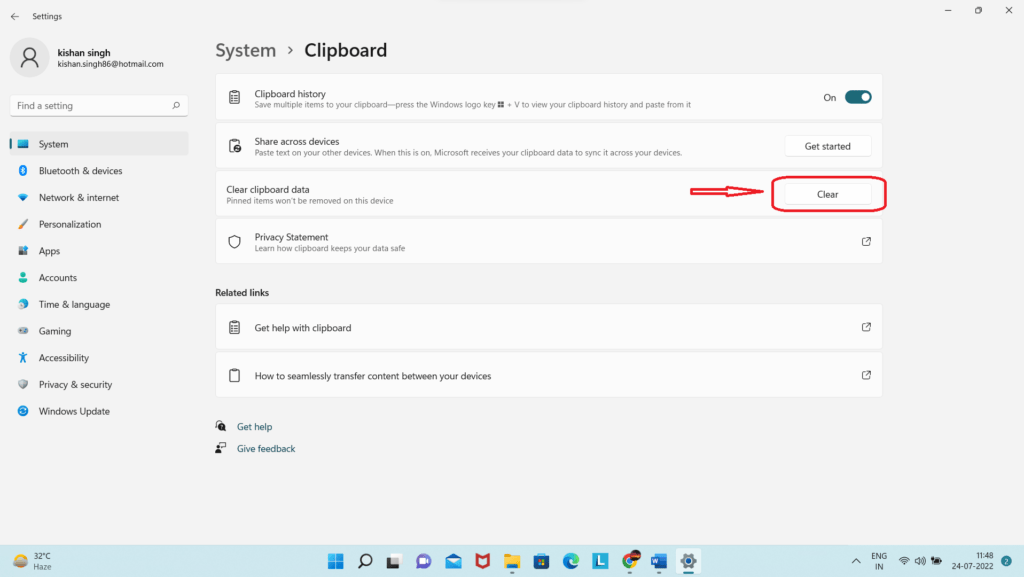Screen dimensions: 1024x577
Task: Click the battery tray icon
Action: (x=936, y=561)
